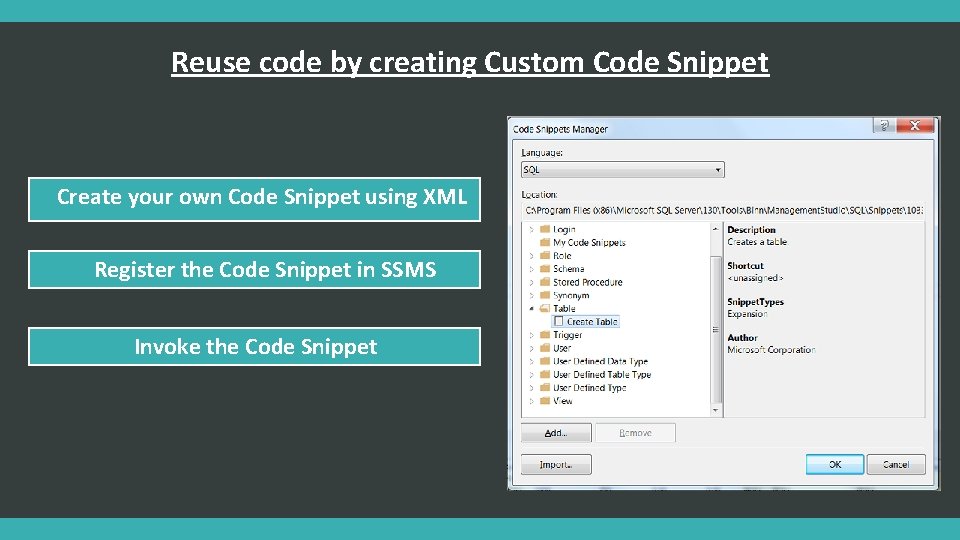
Task: Click the tree vertical scrollbar thumb
Action: pos(715,329)
